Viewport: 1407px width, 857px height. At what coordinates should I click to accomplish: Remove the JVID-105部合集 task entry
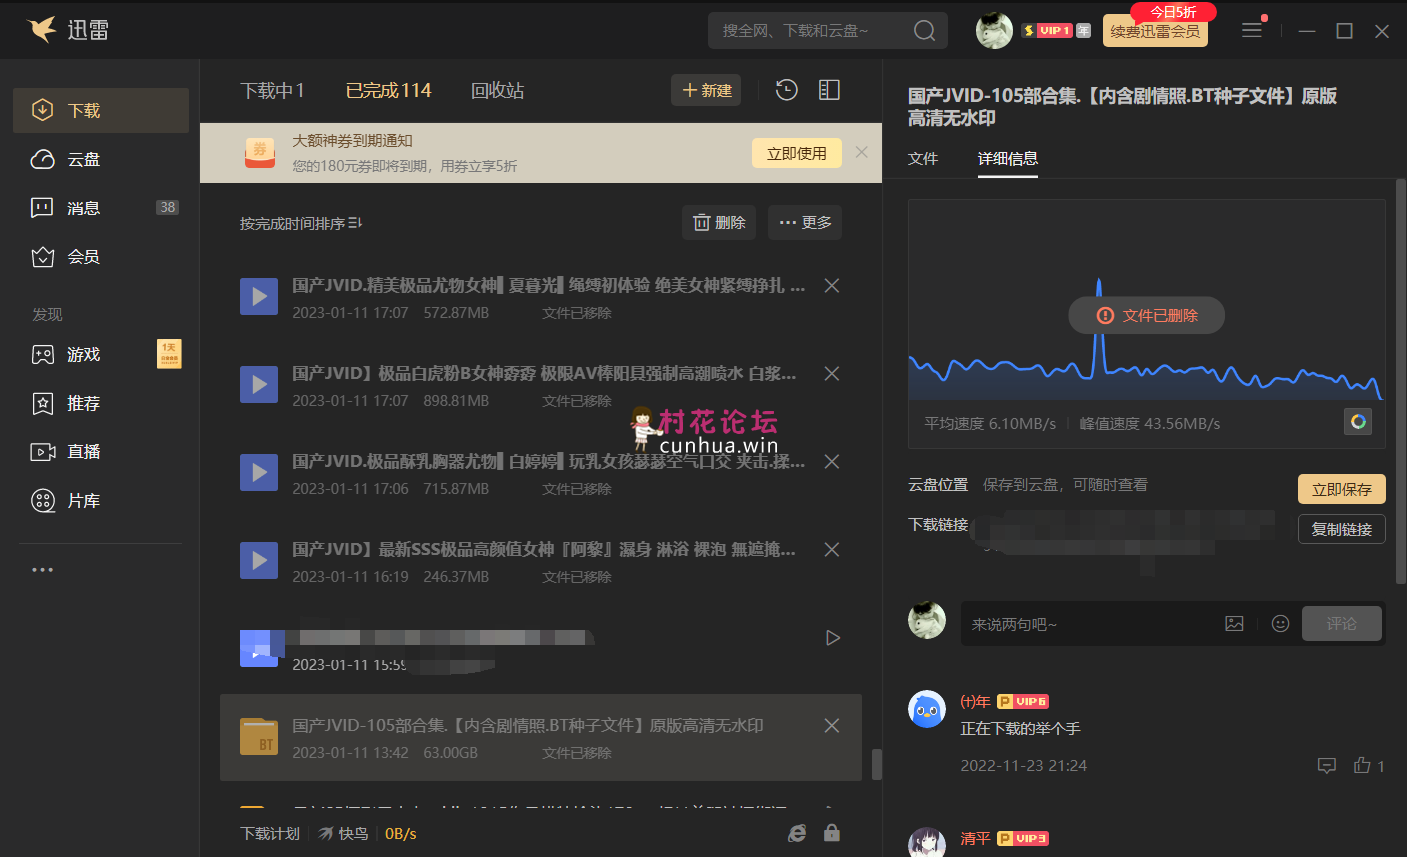[x=831, y=726]
